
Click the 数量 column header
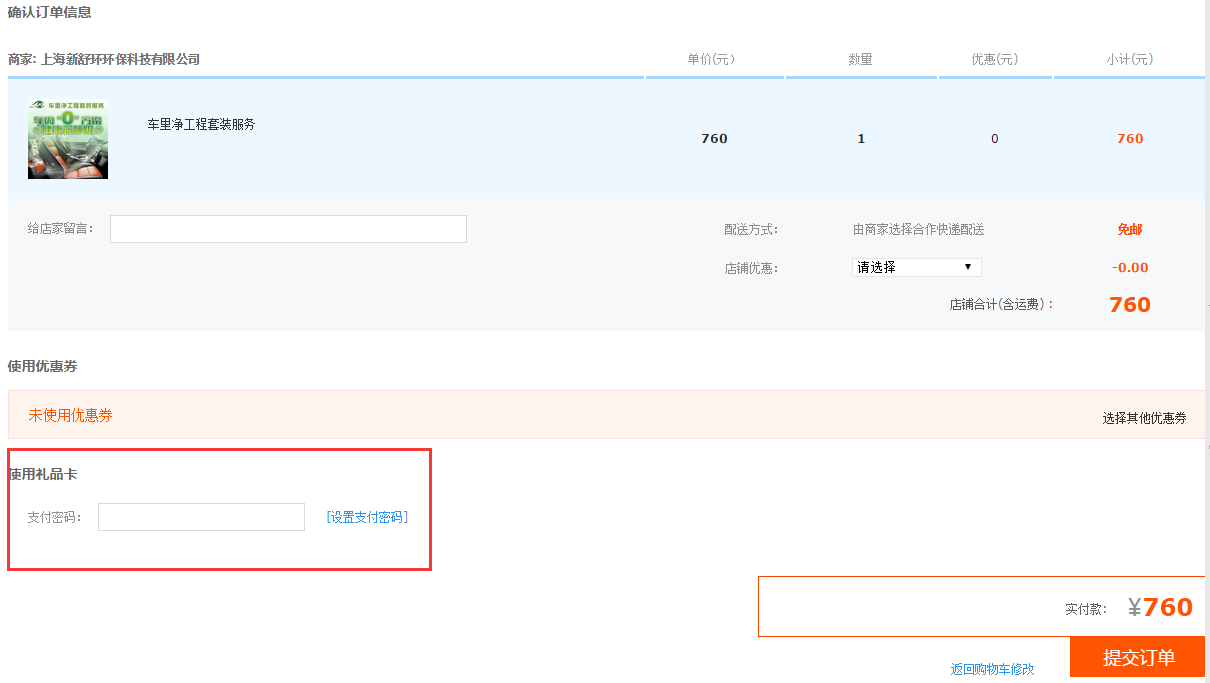click(860, 59)
